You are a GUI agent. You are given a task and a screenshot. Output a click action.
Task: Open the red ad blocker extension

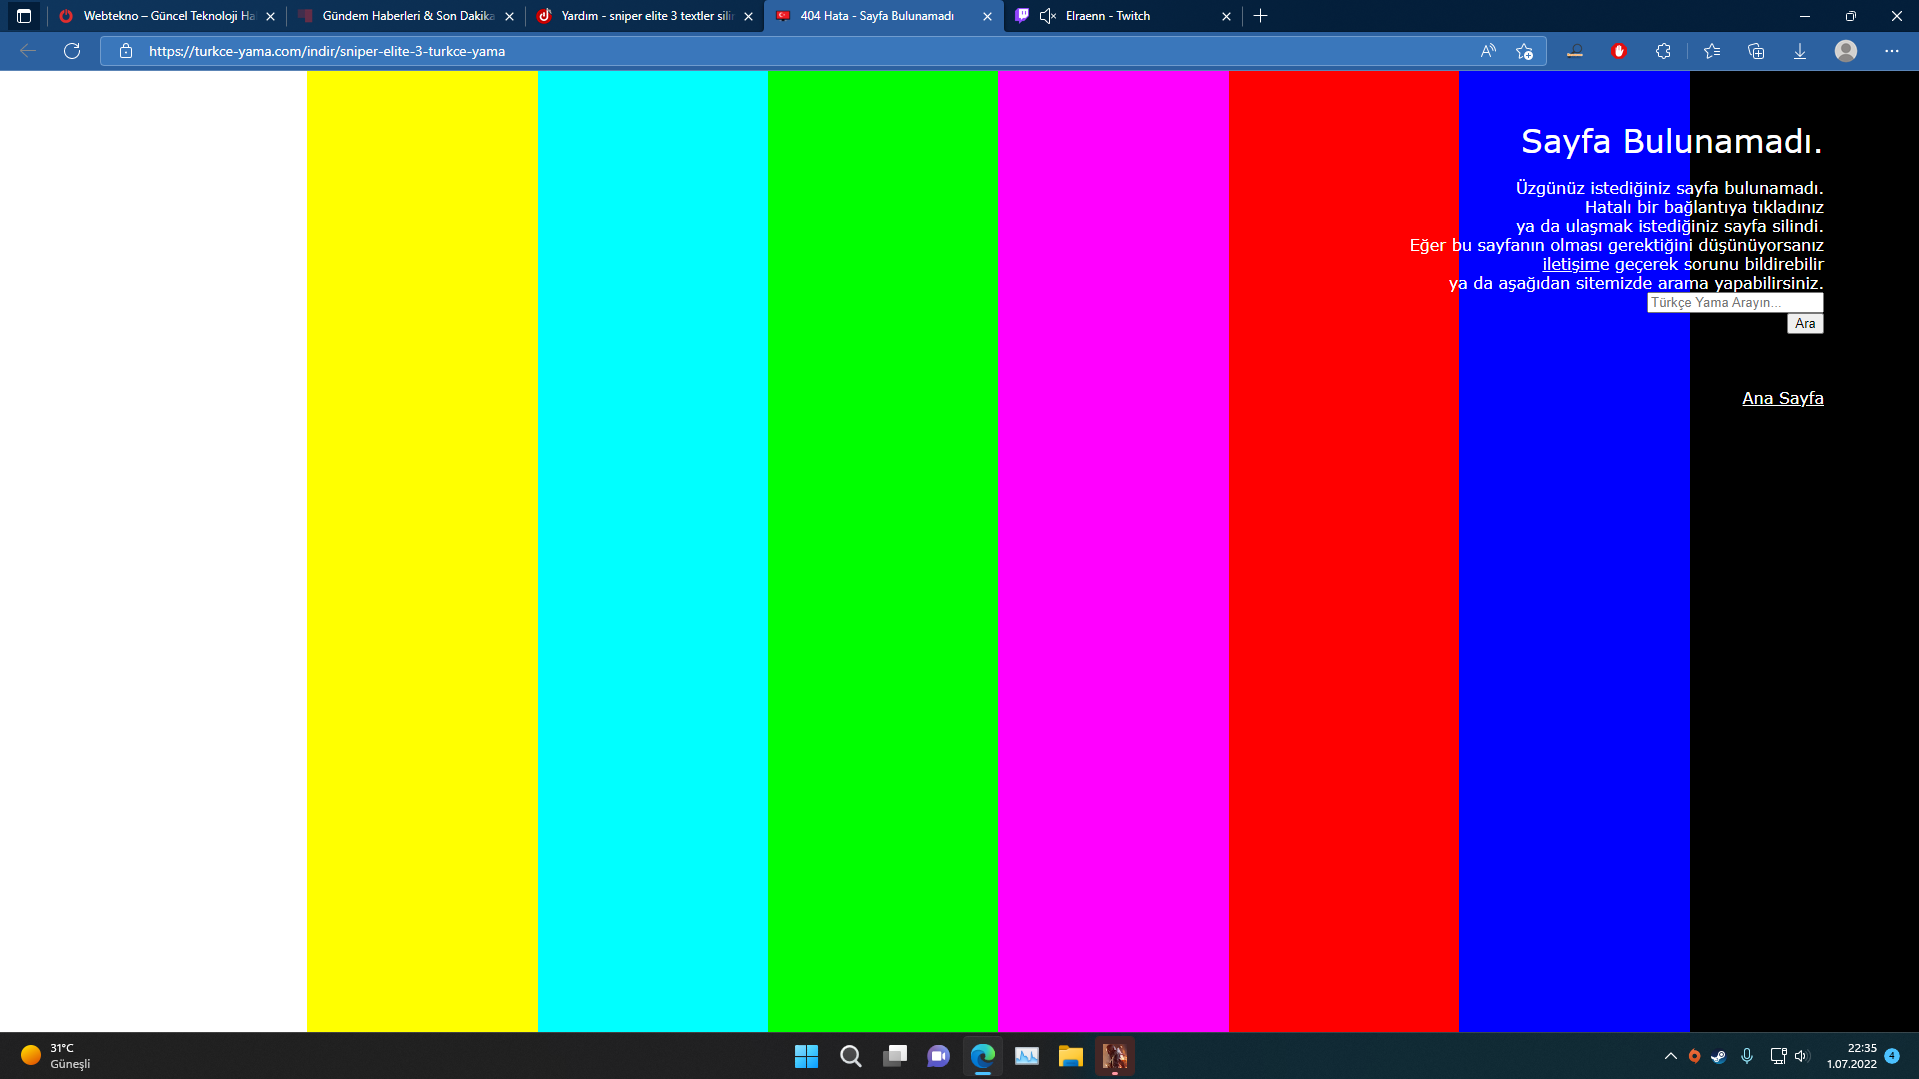point(1619,51)
